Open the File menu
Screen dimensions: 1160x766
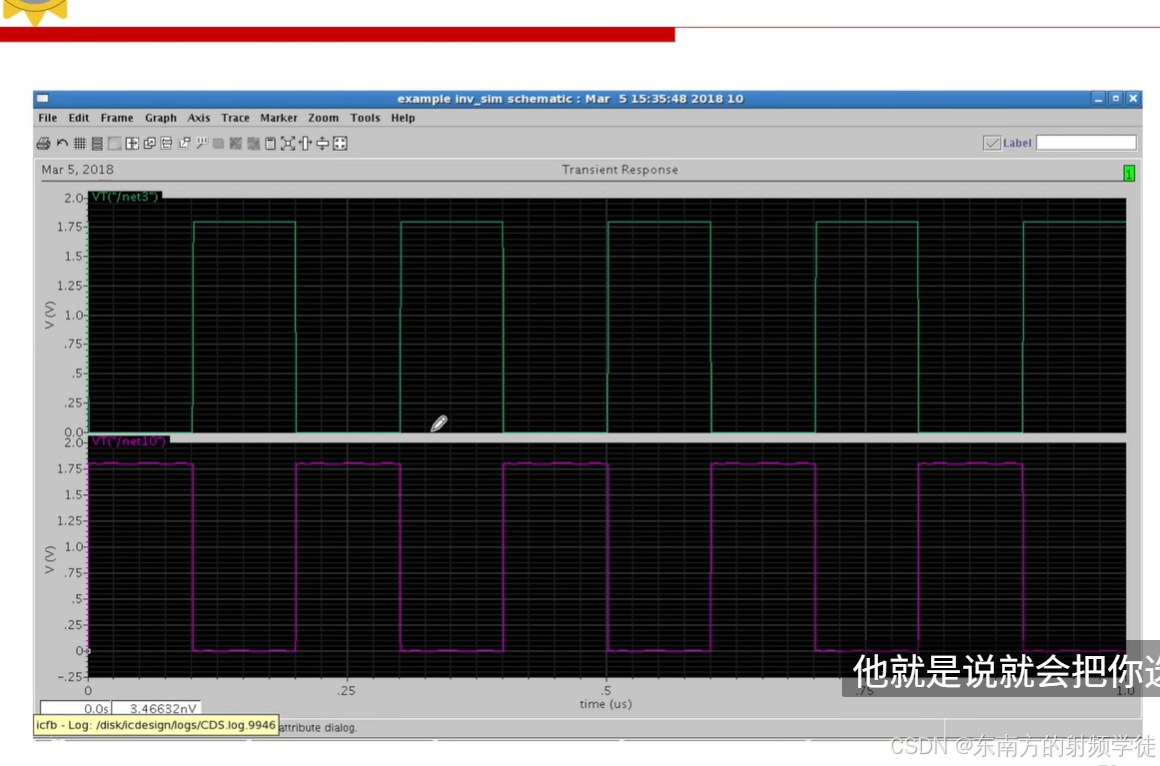tap(47, 118)
